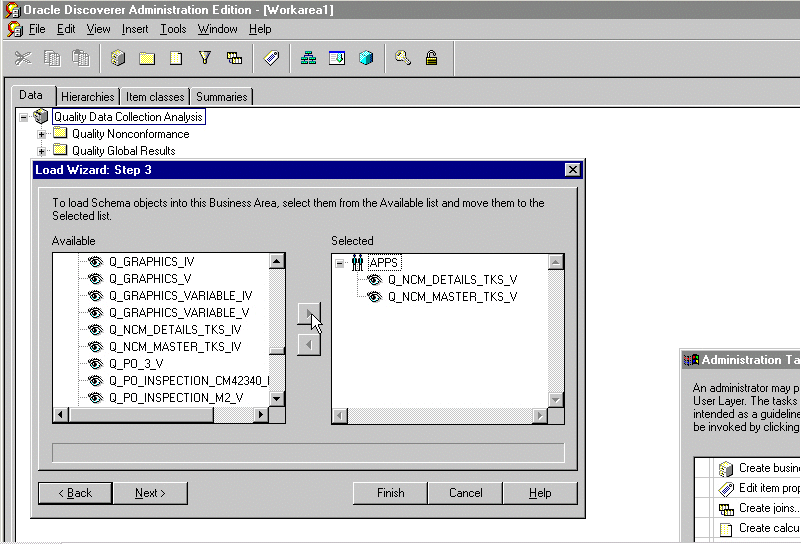Click the New Condition funnel icon
Screen dimensions: 801x544
(x=205, y=58)
